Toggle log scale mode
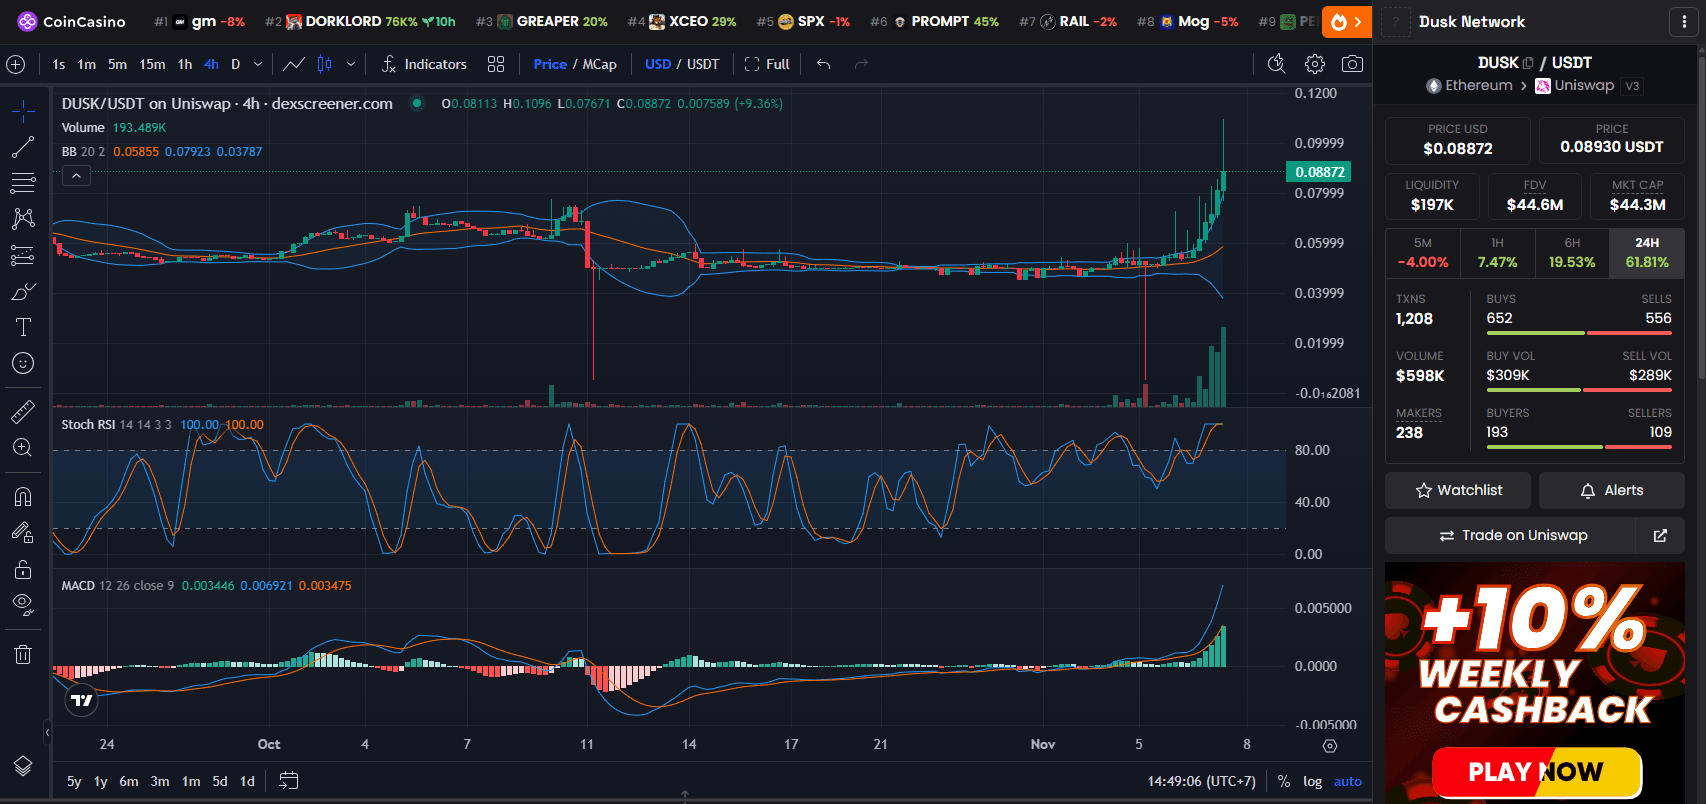Viewport: 1706px width, 804px height. coord(1312,781)
